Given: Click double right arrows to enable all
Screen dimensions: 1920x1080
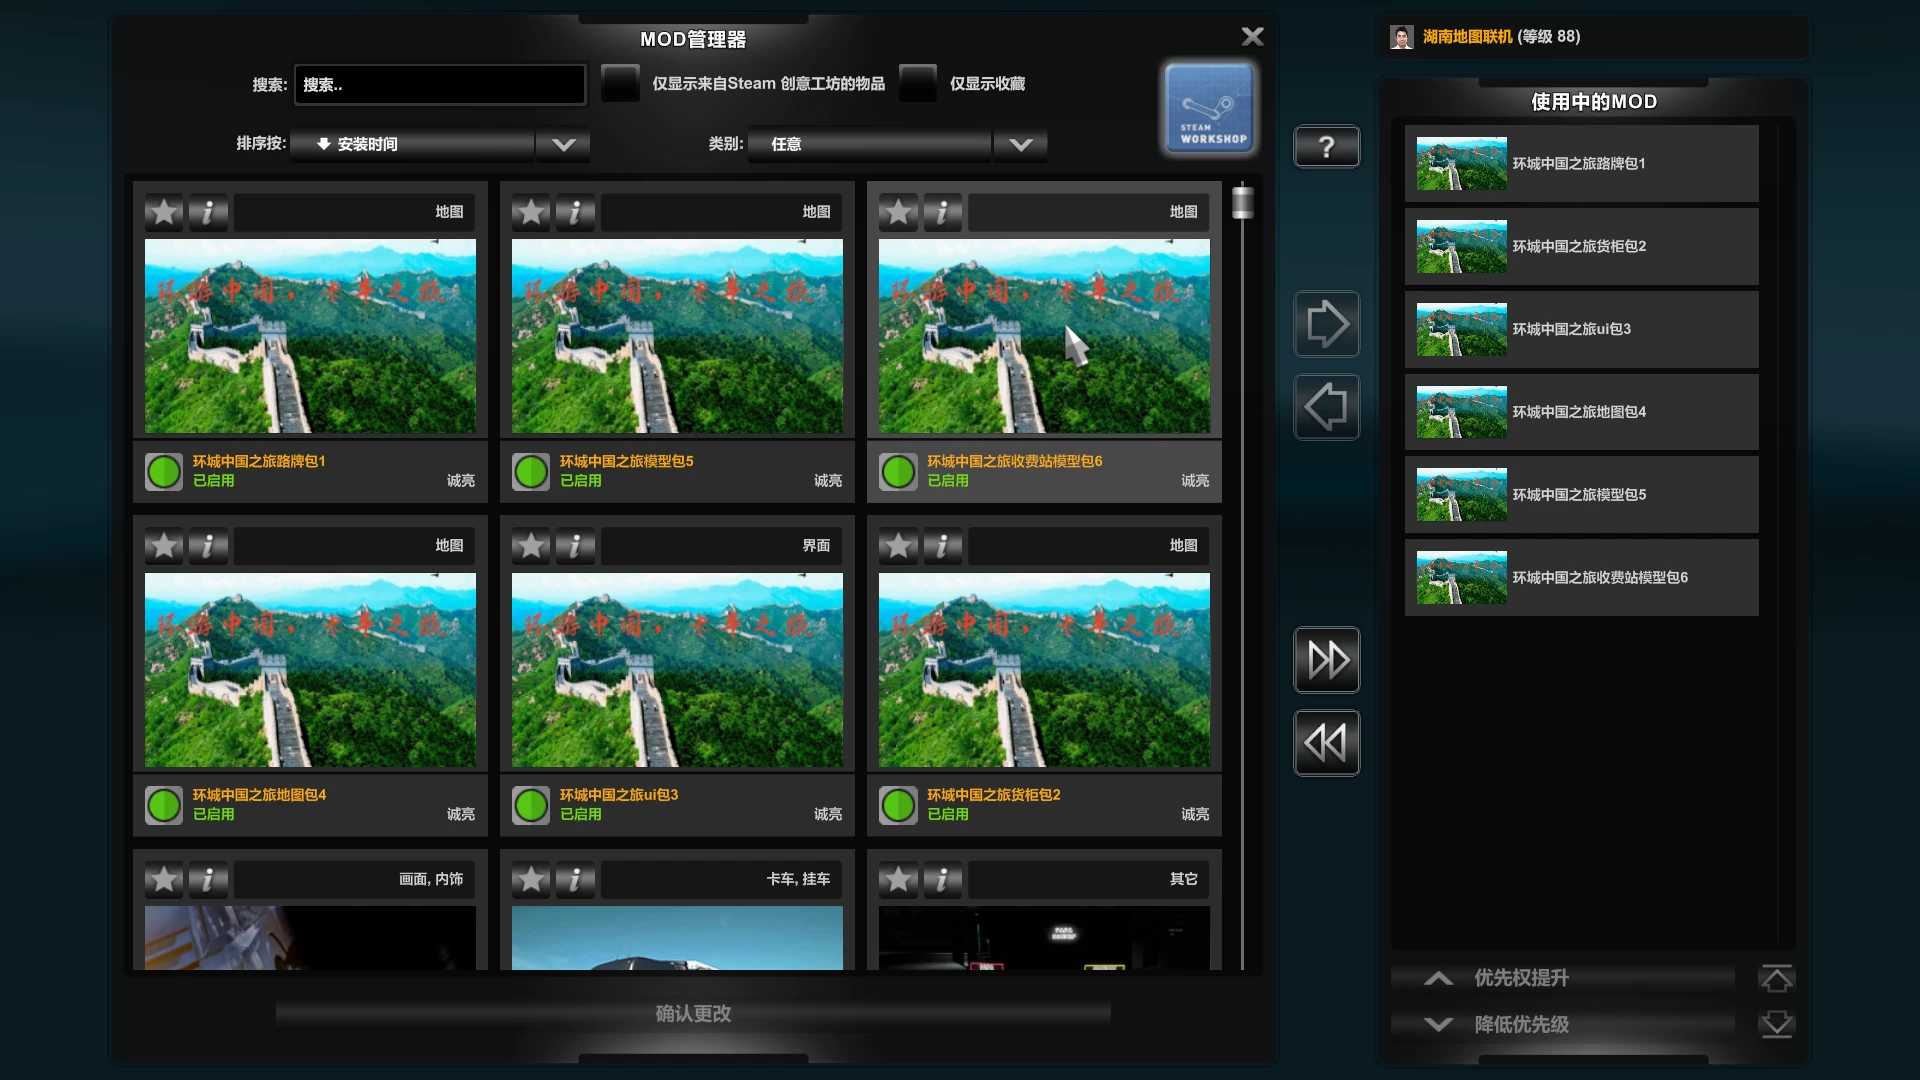Looking at the screenshot, I should (x=1326, y=660).
